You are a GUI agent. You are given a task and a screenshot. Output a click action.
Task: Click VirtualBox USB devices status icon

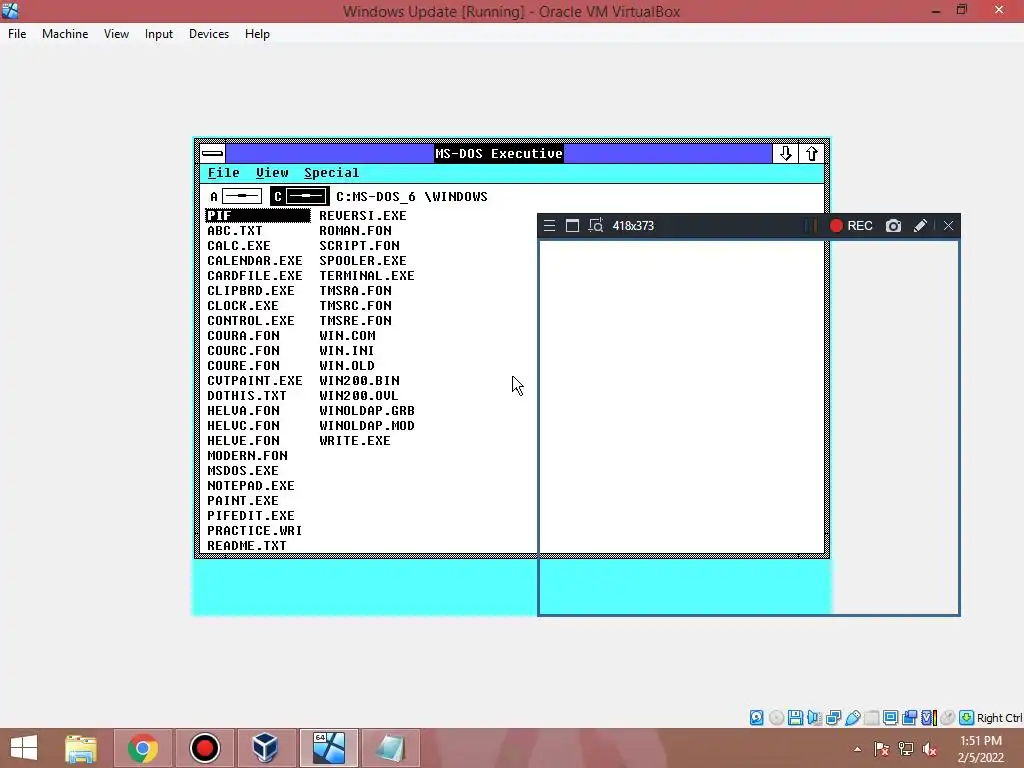[x=852, y=718]
